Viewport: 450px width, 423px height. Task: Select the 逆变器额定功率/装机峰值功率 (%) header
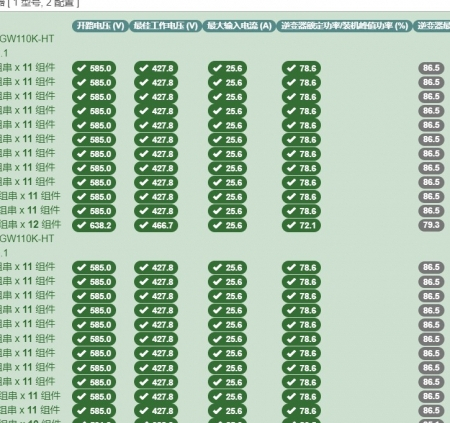(x=344, y=26)
